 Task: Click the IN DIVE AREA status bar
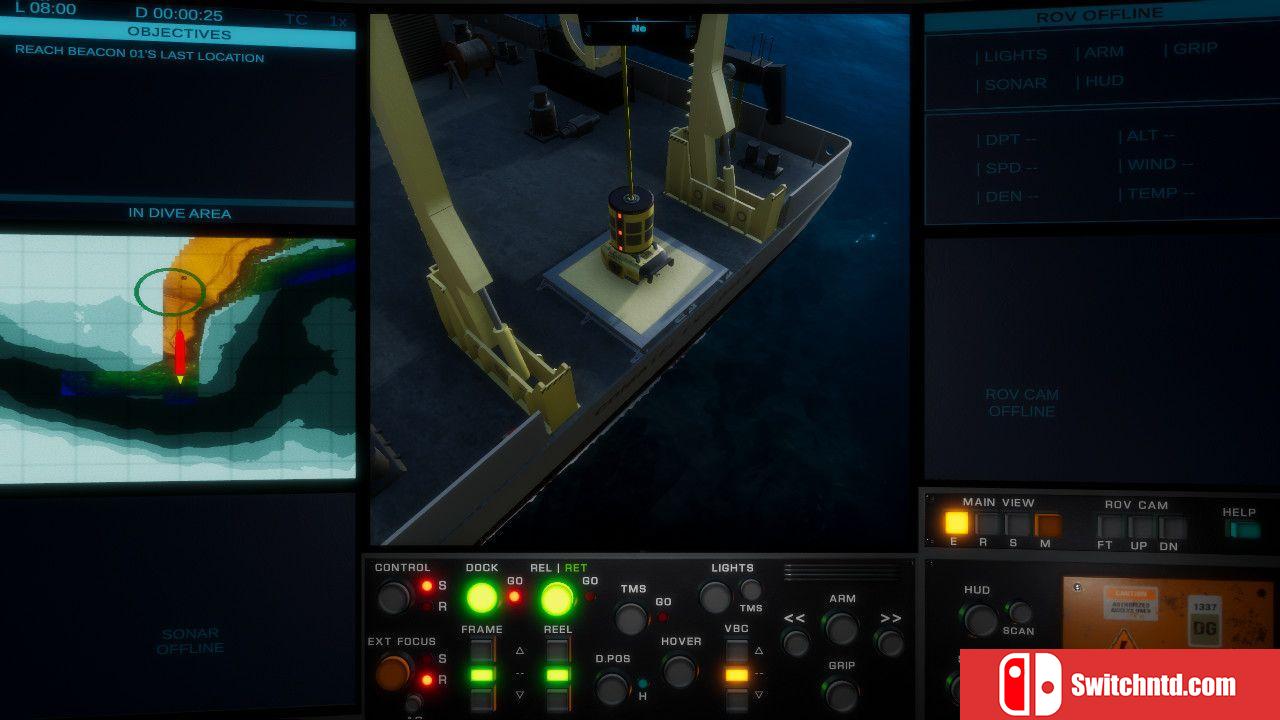178,213
